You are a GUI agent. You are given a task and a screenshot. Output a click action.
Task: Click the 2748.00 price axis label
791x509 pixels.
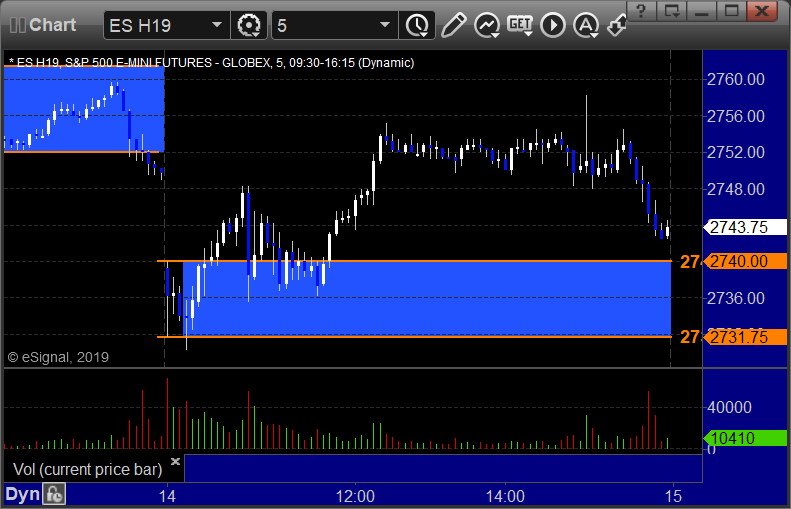(x=736, y=189)
